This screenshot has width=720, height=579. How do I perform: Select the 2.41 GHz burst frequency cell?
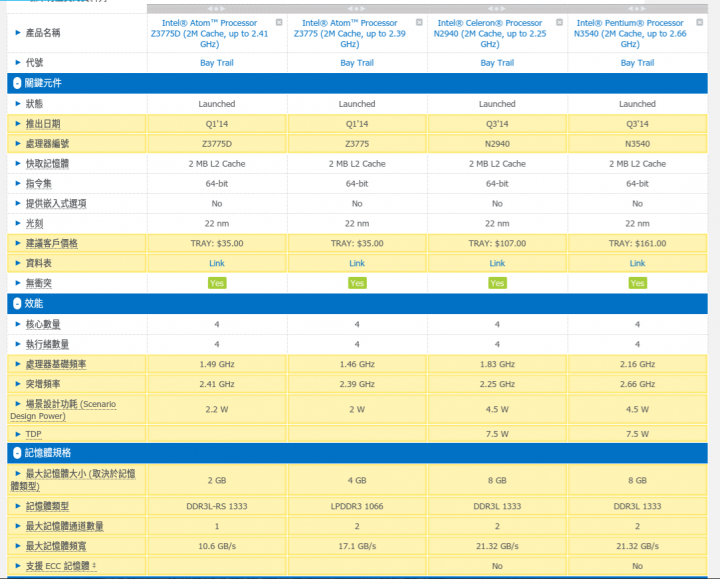(x=217, y=384)
